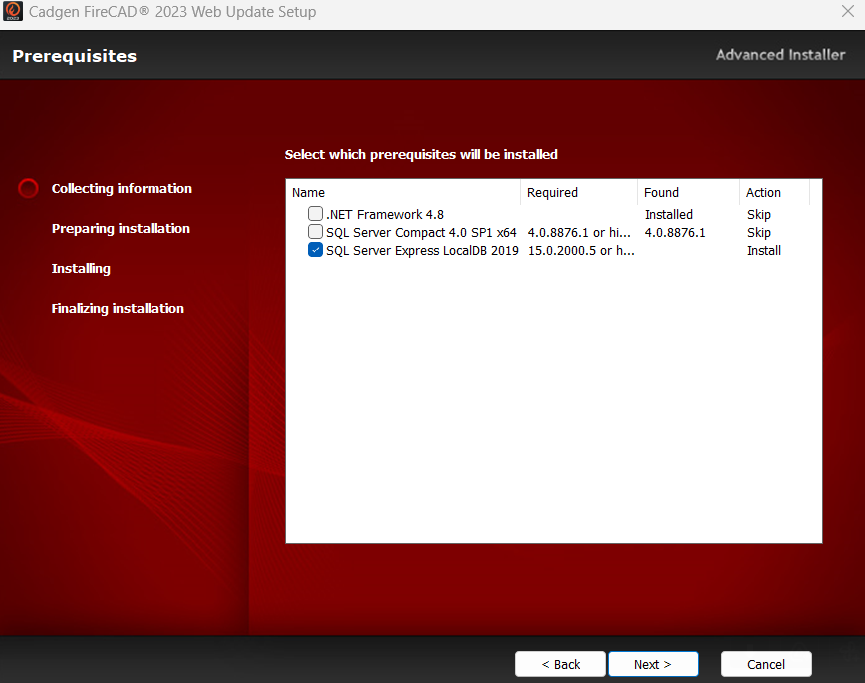Image resolution: width=865 pixels, height=683 pixels.
Task: Select SQL Server Express LocalDB 2019 text
Action: (422, 251)
